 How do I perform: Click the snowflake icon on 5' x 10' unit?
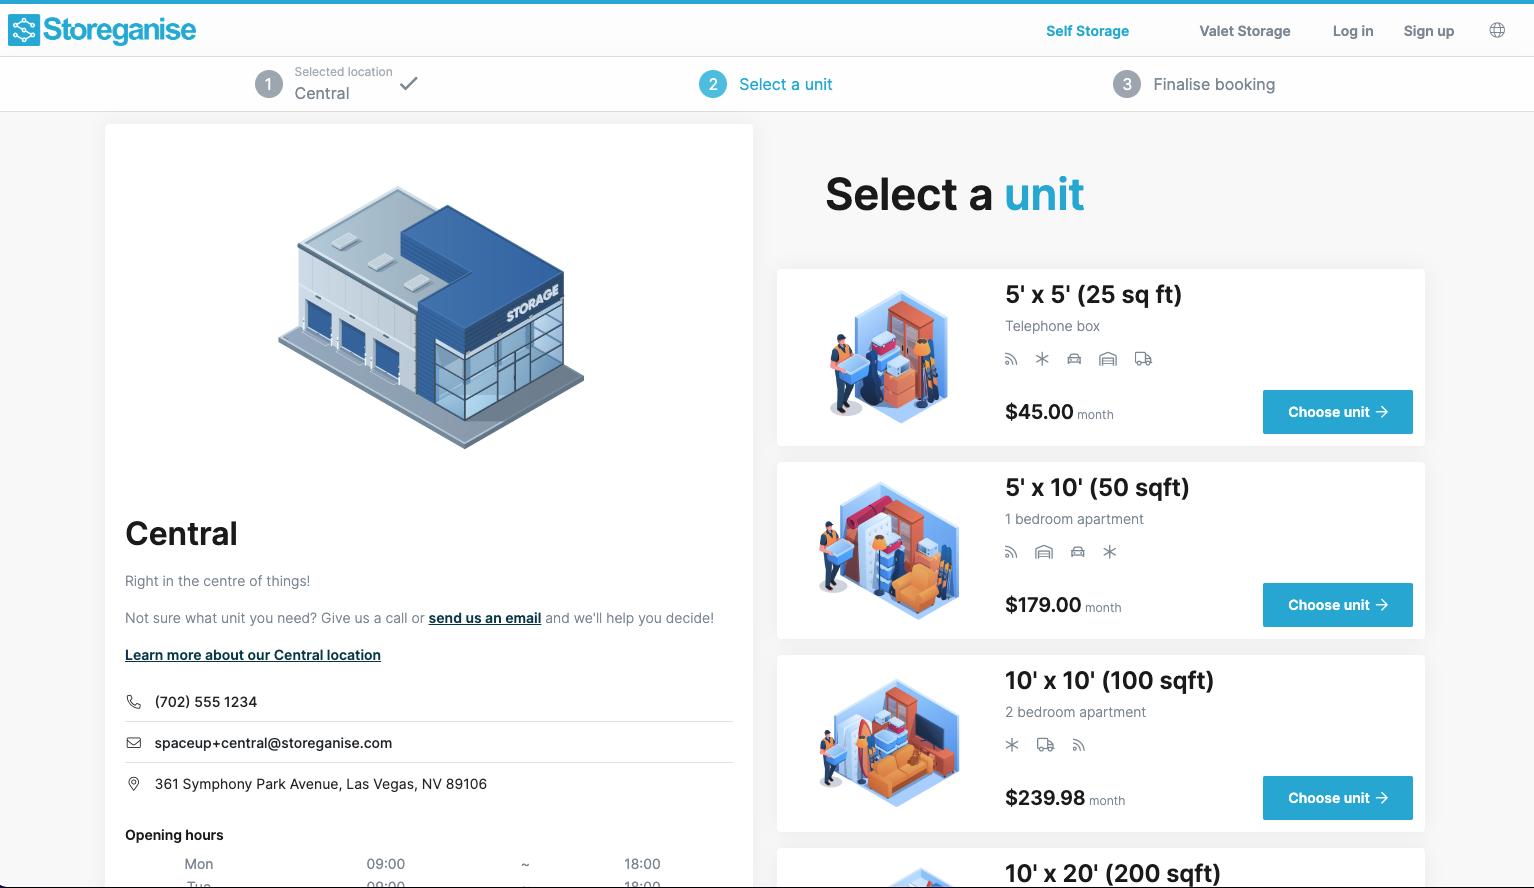tap(1110, 552)
